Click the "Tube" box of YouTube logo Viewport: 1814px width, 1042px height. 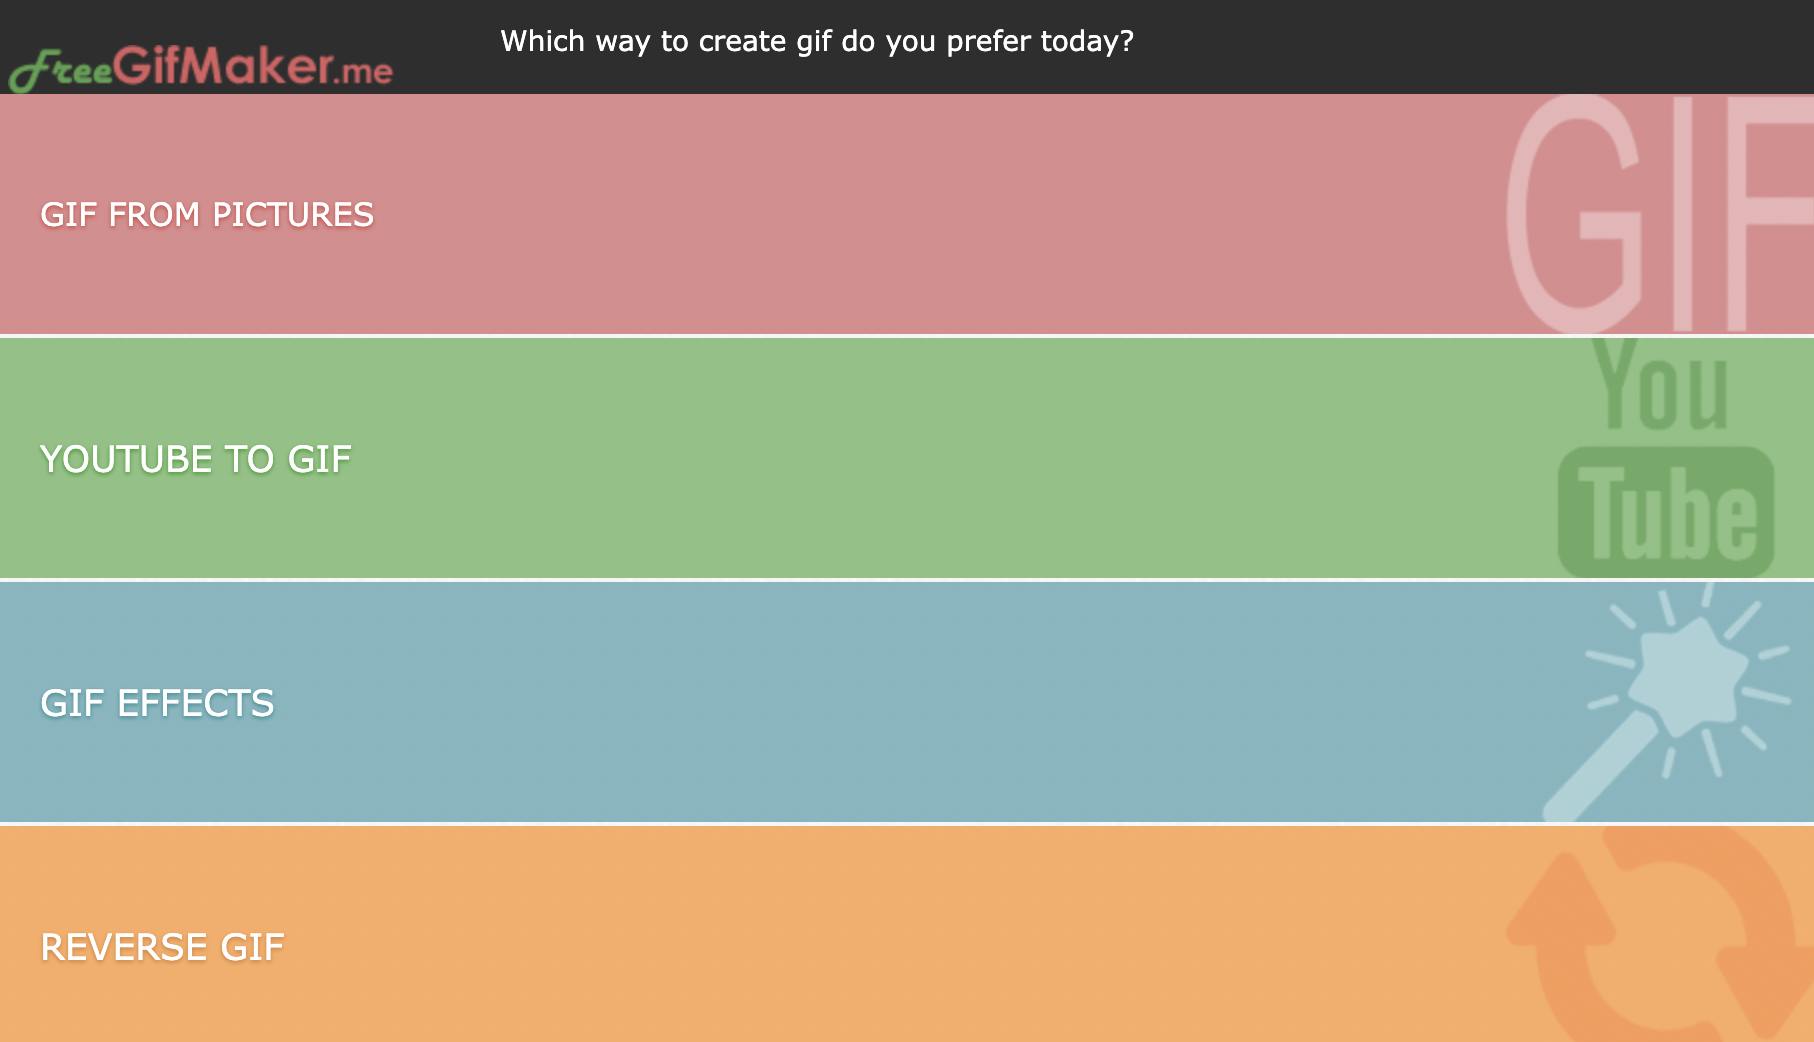tap(1666, 512)
